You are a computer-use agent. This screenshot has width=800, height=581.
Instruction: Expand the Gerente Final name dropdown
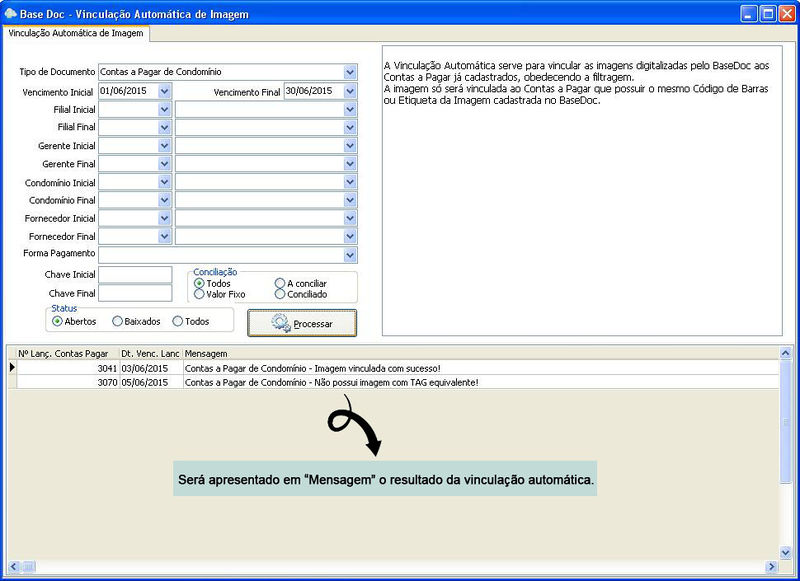349,164
